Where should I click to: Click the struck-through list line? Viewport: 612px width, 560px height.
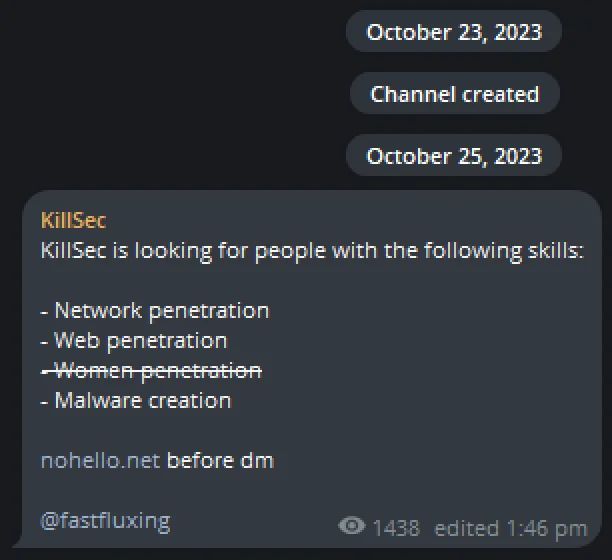[x=151, y=371]
